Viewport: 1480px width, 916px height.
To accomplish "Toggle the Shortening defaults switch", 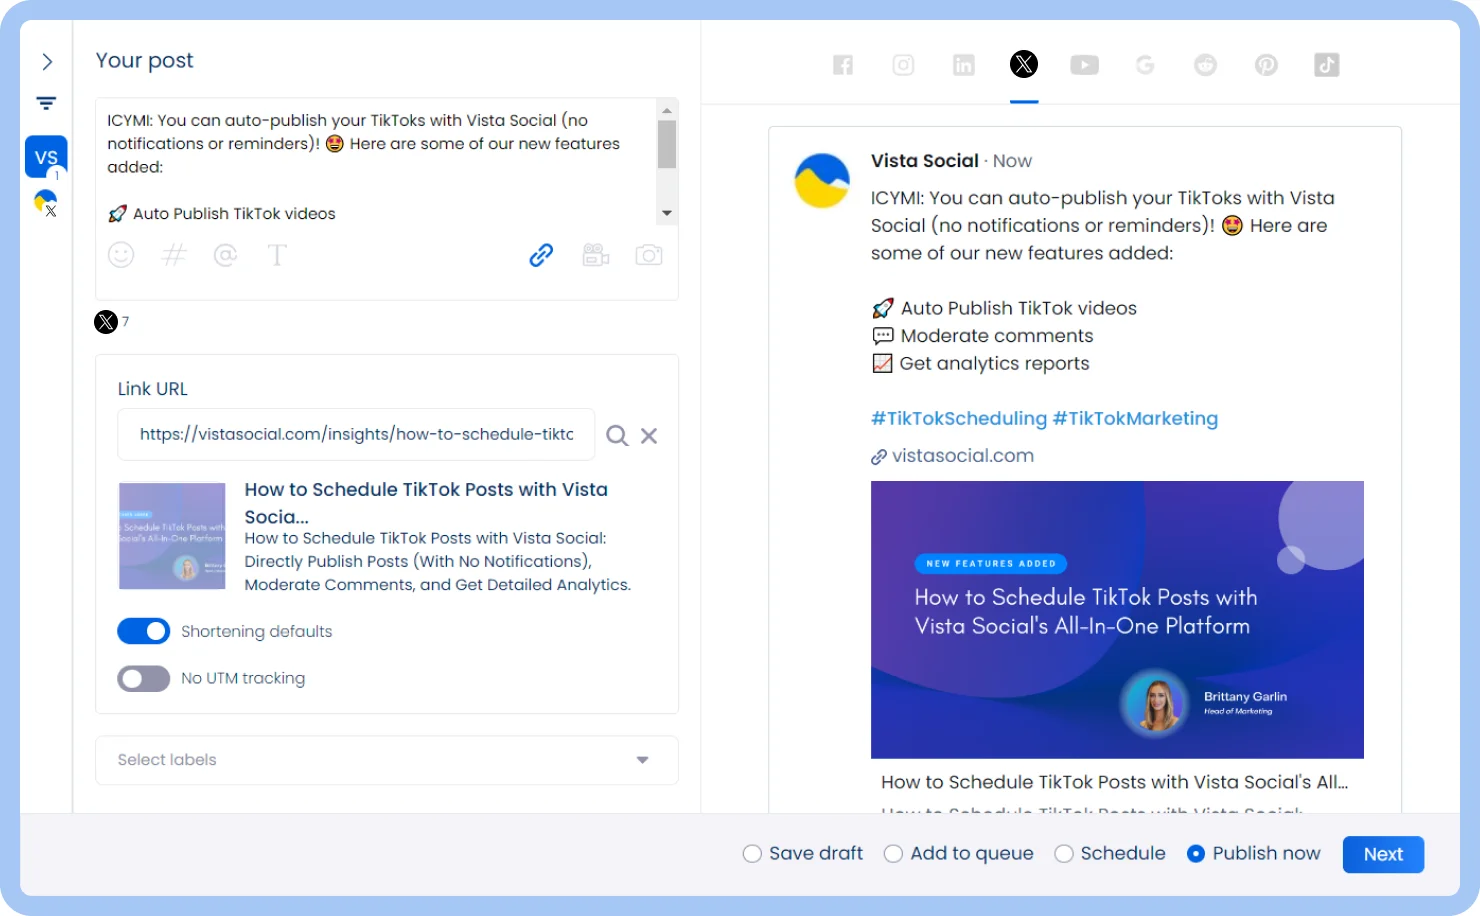I will tap(144, 631).
